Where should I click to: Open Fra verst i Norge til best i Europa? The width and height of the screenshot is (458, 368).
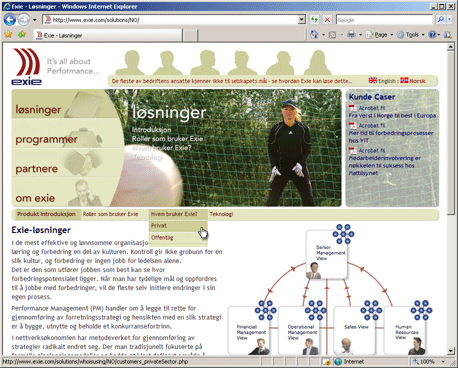pyautogui.click(x=392, y=116)
